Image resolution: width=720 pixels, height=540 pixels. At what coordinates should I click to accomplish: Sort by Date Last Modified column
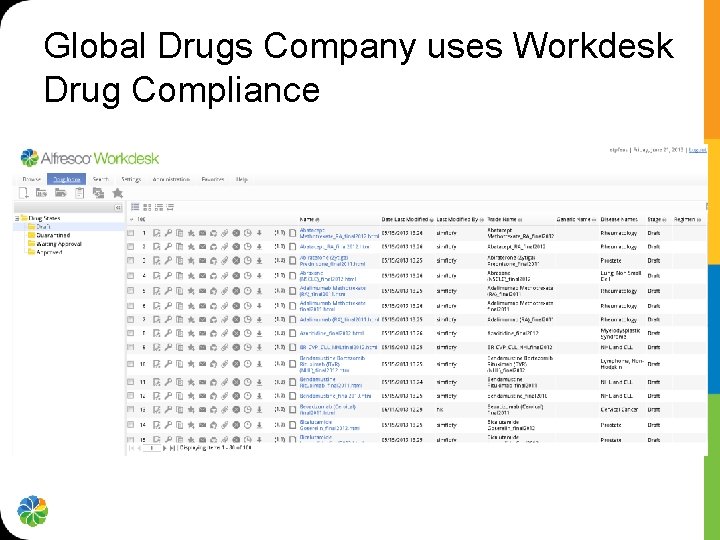coord(407,220)
